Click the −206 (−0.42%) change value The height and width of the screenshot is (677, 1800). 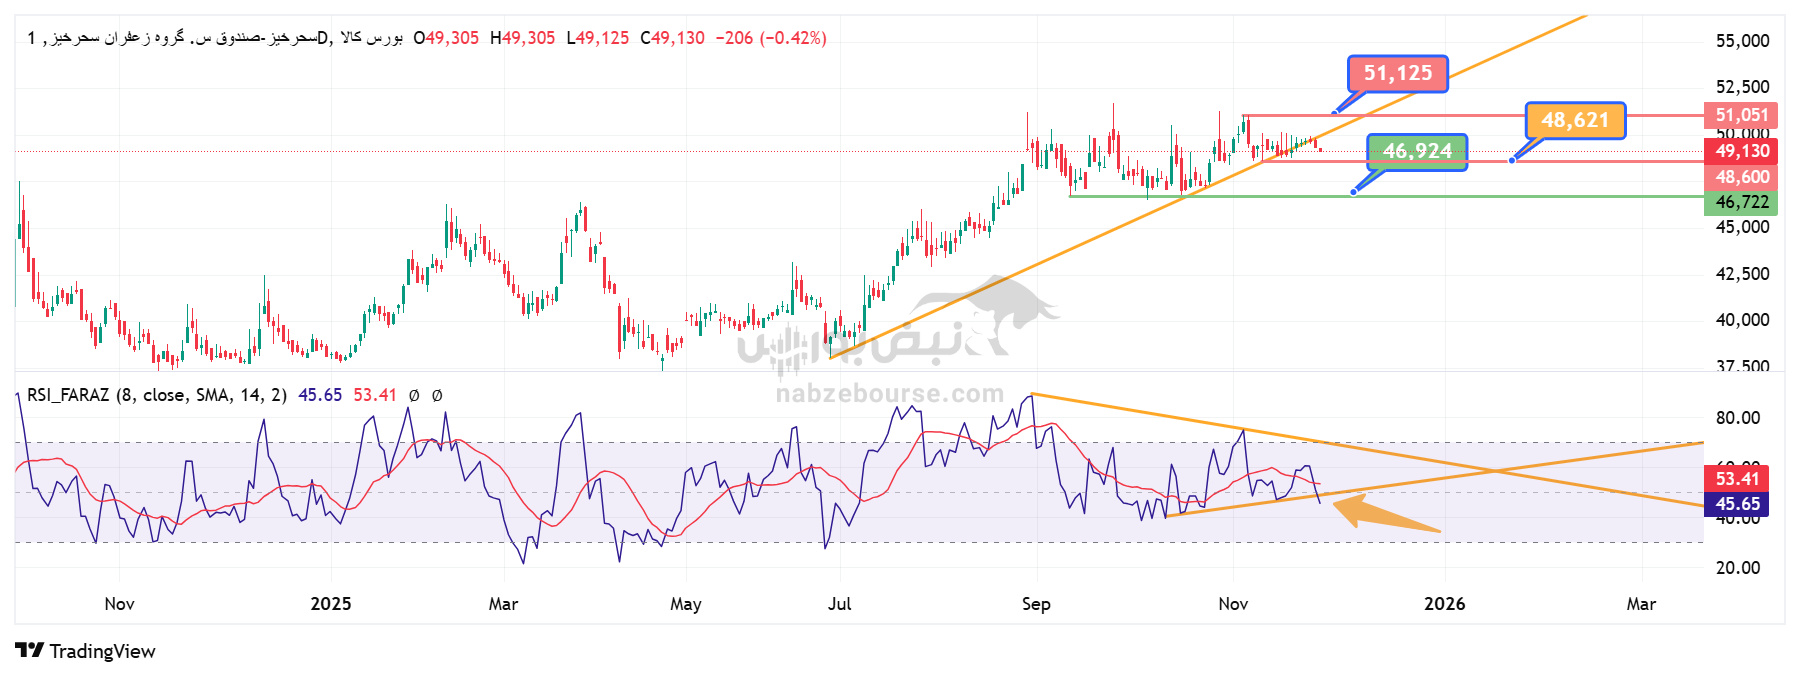(x=771, y=38)
